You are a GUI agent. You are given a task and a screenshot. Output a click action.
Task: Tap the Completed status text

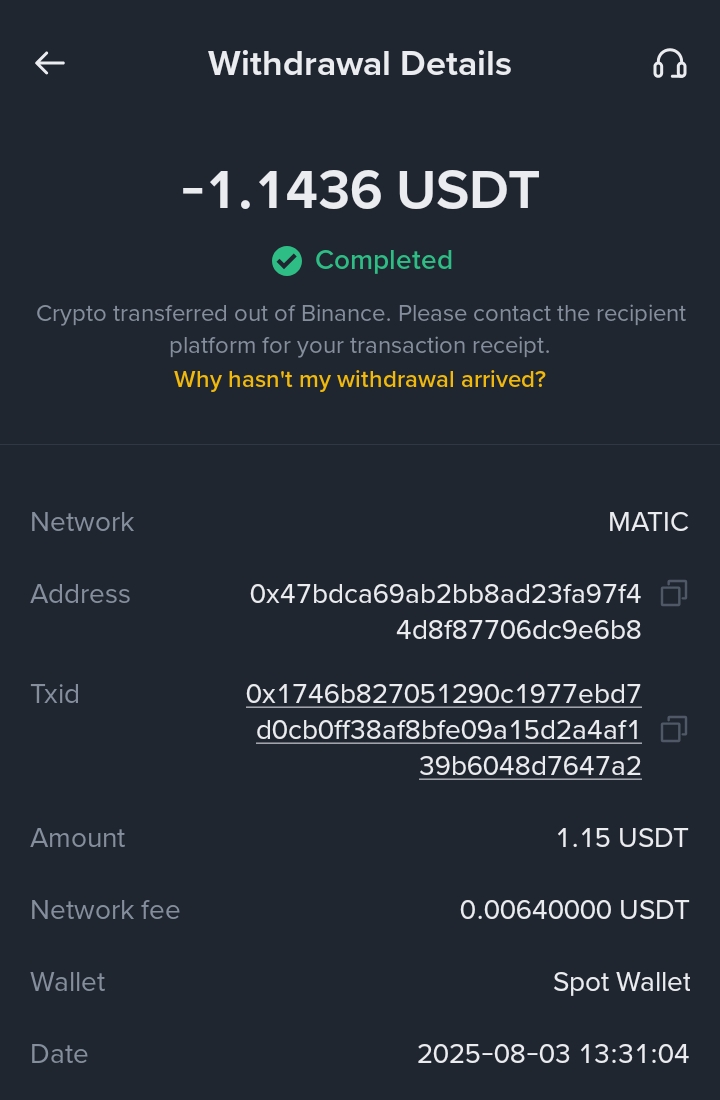(x=384, y=260)
